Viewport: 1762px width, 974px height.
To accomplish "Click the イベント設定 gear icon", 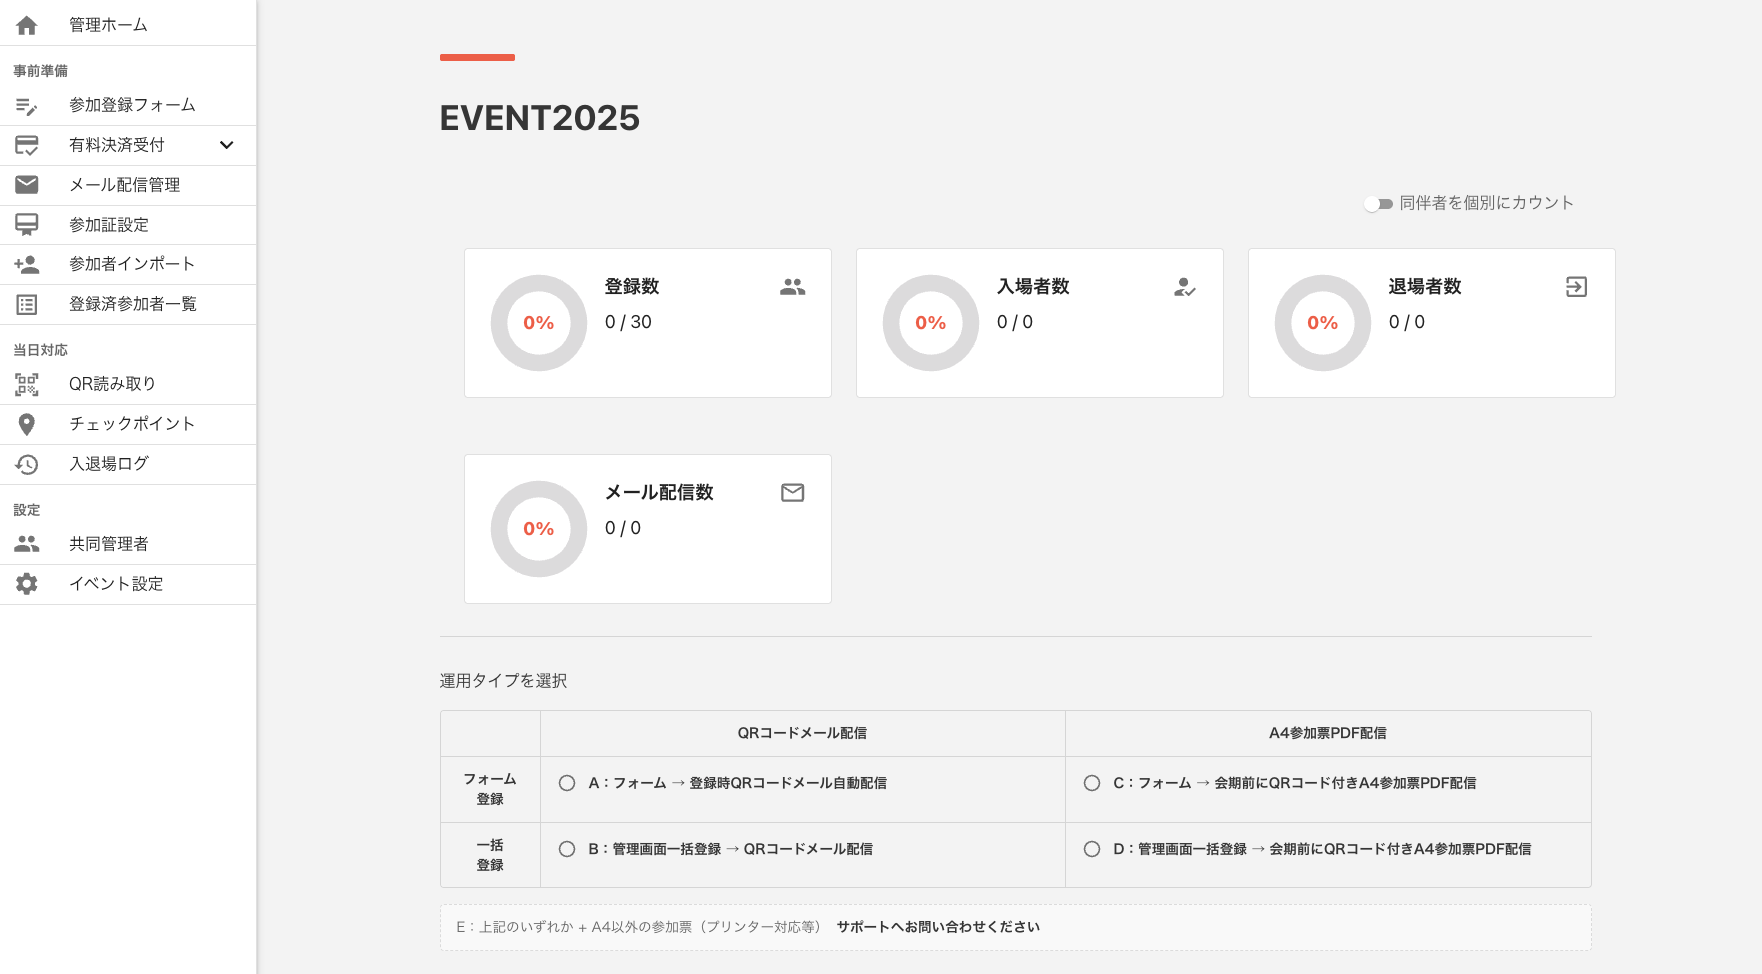I will pyautogui.click(x=26, y=583).
